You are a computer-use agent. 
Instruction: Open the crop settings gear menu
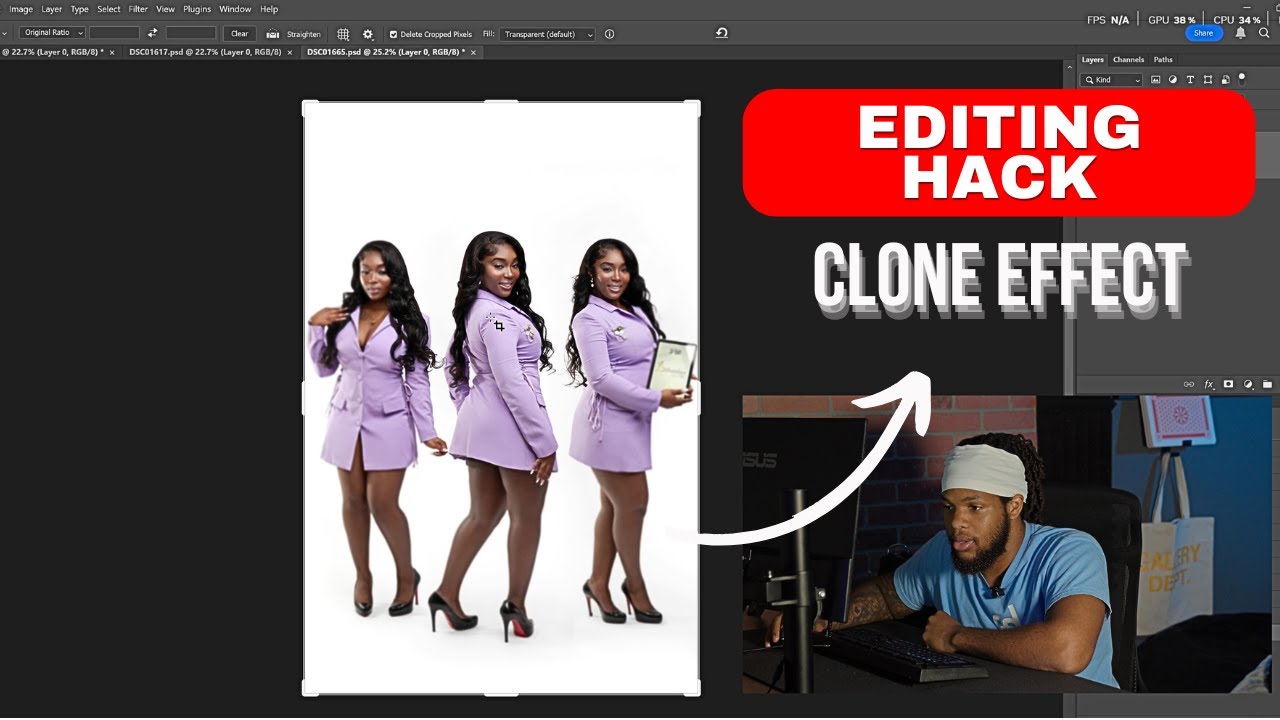point(367,34)
